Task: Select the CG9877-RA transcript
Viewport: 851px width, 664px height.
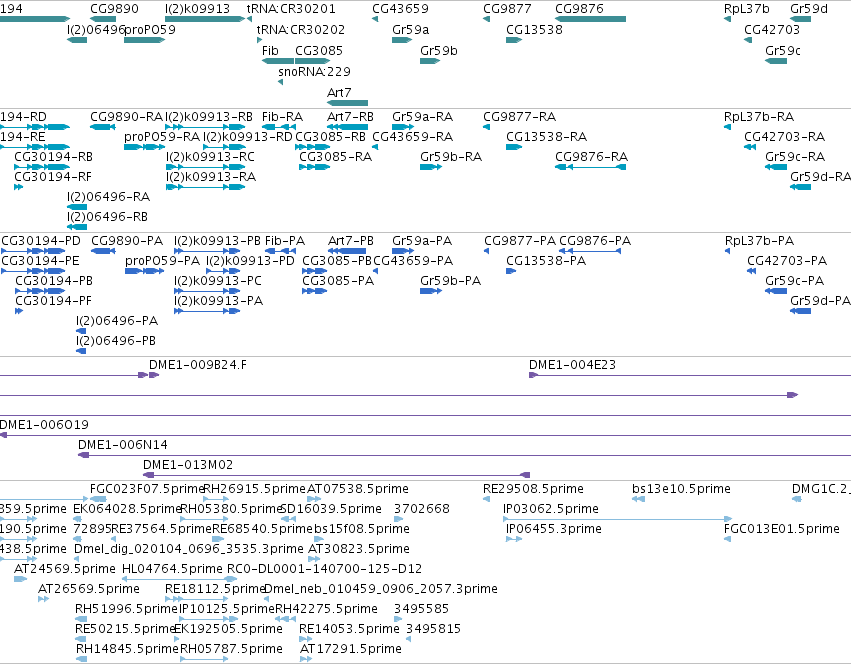Action: (486, 127)
